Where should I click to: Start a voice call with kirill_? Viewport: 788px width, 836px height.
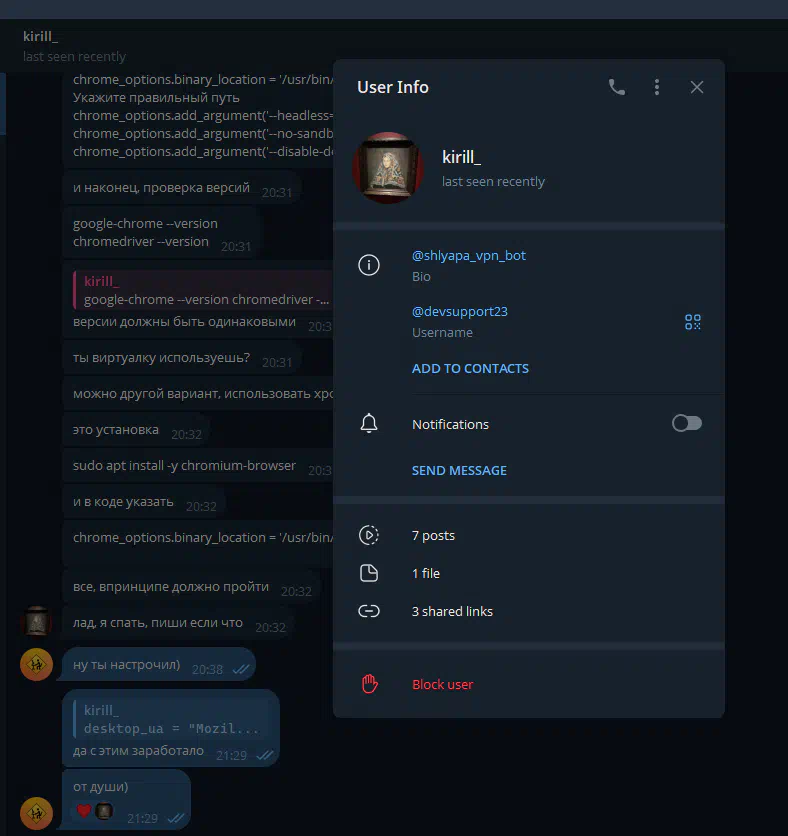pos(617,87)
